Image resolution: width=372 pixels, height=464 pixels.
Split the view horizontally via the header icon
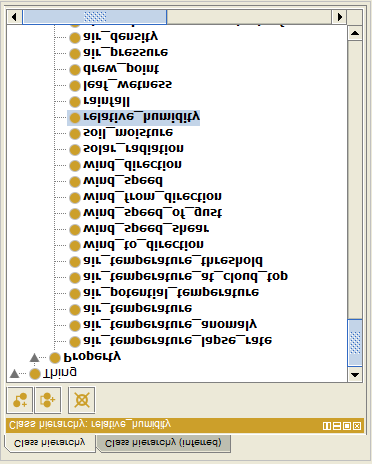[x=337, y=426]
